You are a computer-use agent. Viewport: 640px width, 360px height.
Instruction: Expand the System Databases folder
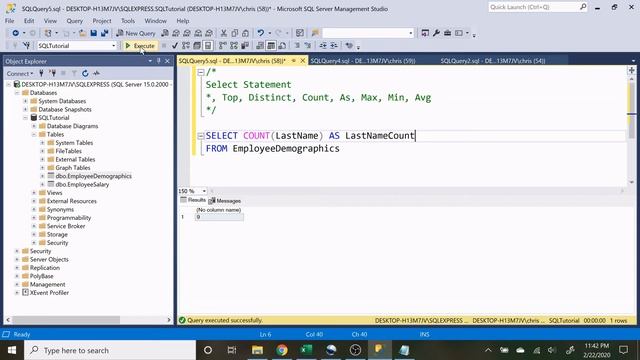click(x=25, y=101)
